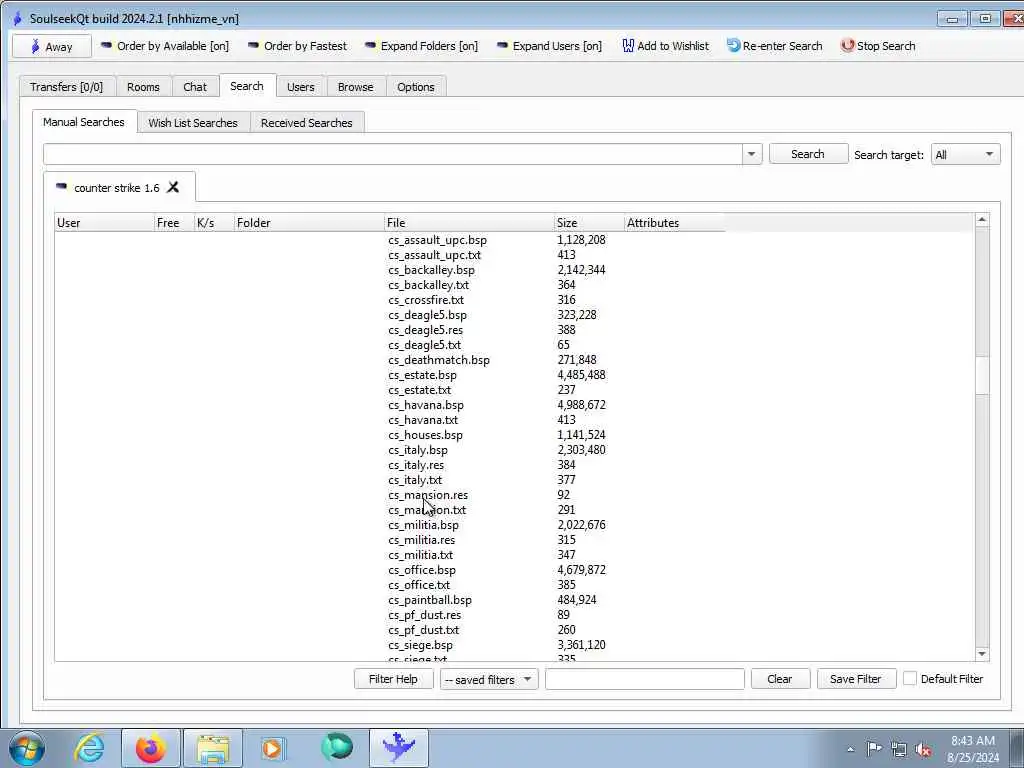Viewport: 1024px width, 768px height.
Task: Select file cs_deagle5.res
Action: [x=426, y=330]
